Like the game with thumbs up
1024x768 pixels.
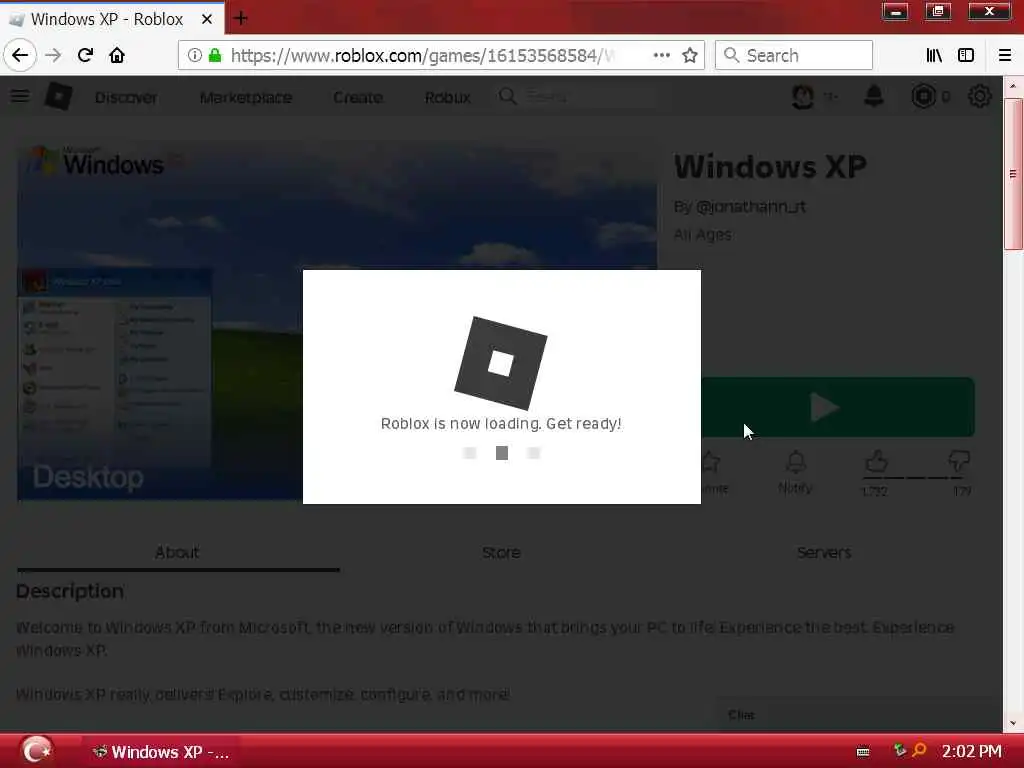(876, 462)
